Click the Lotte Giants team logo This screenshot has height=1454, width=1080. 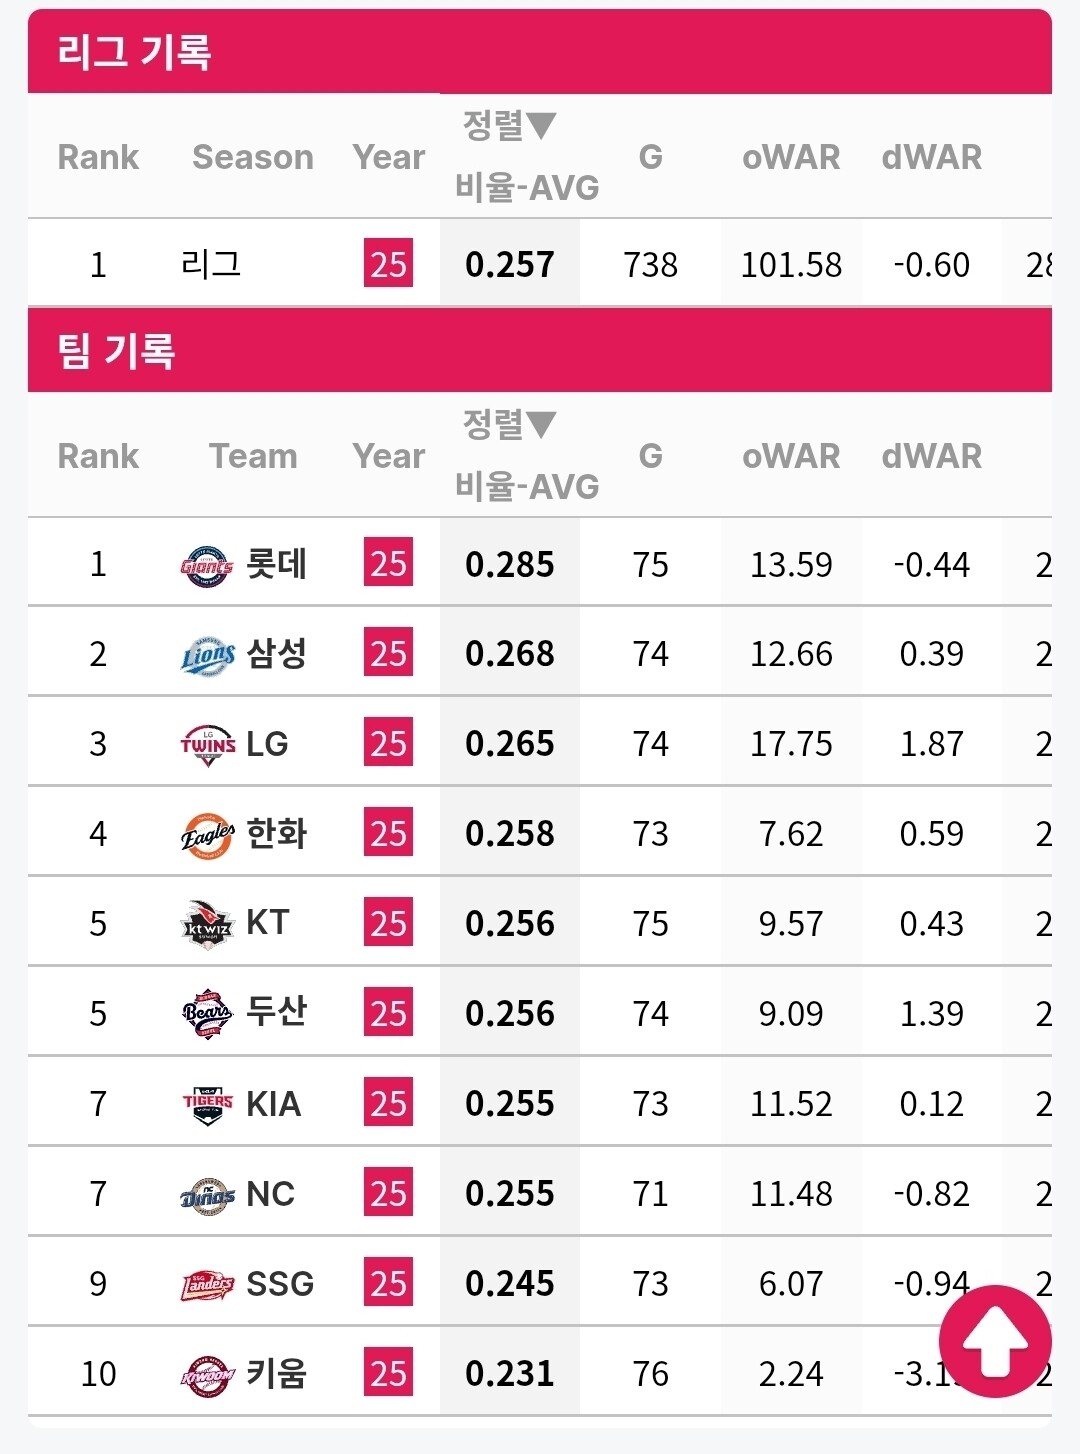[x=207, y=566]
